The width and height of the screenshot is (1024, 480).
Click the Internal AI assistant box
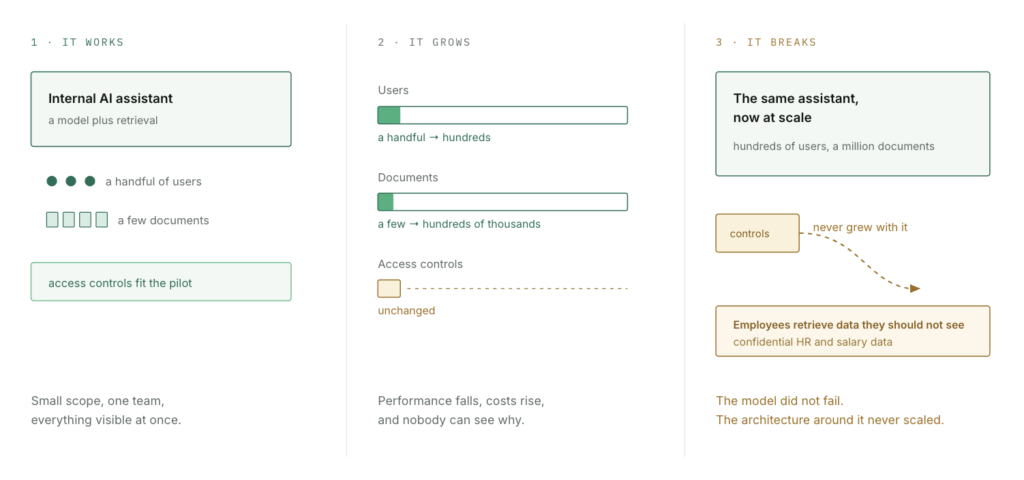coord(161,109)
